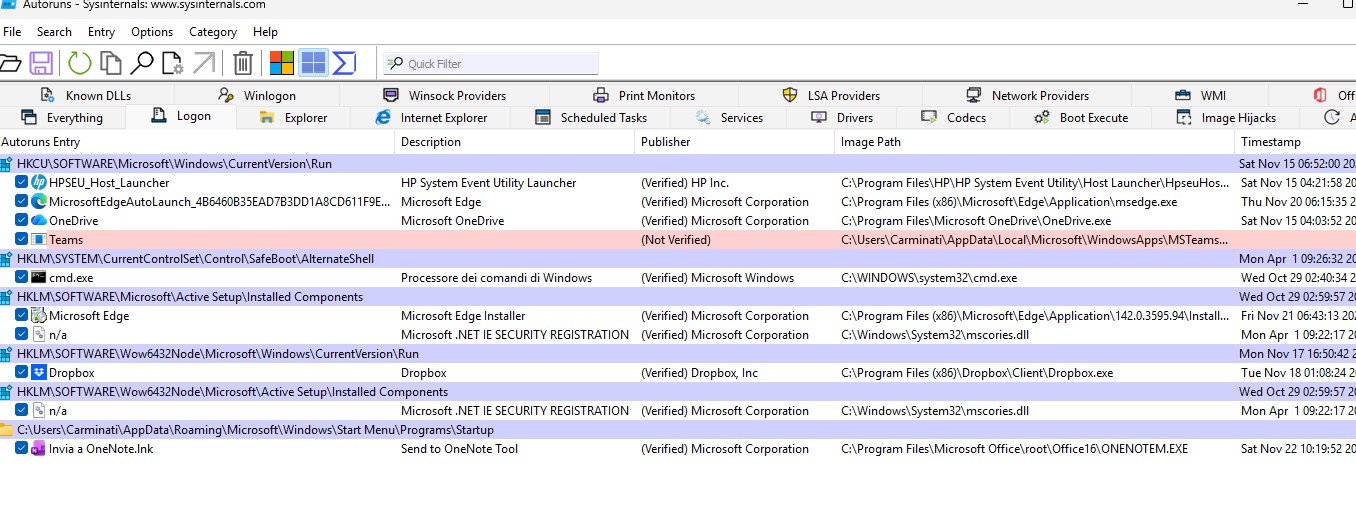Uncheck the cmd.exe entry checkbox
The image size is (1356, 505).
point(21,278)
